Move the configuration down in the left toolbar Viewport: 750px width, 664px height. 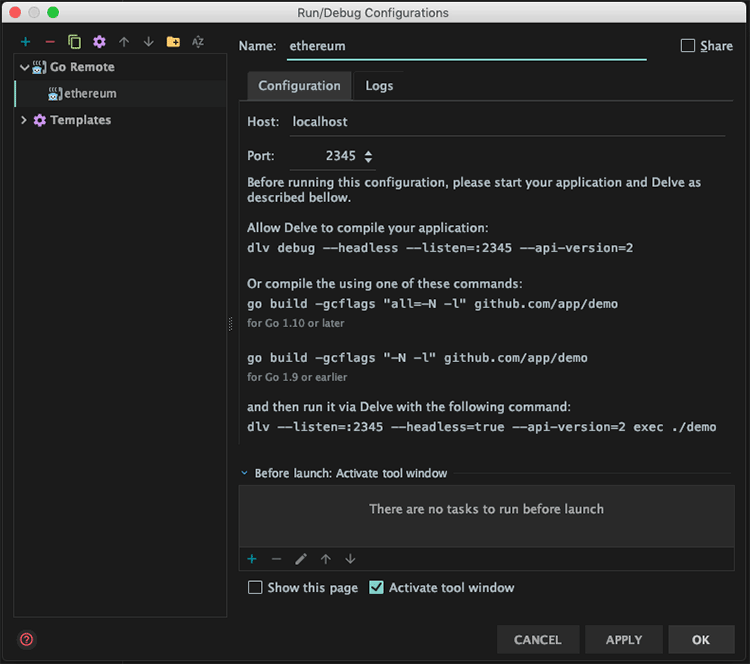pyautogui.click(x=149, y=42)
